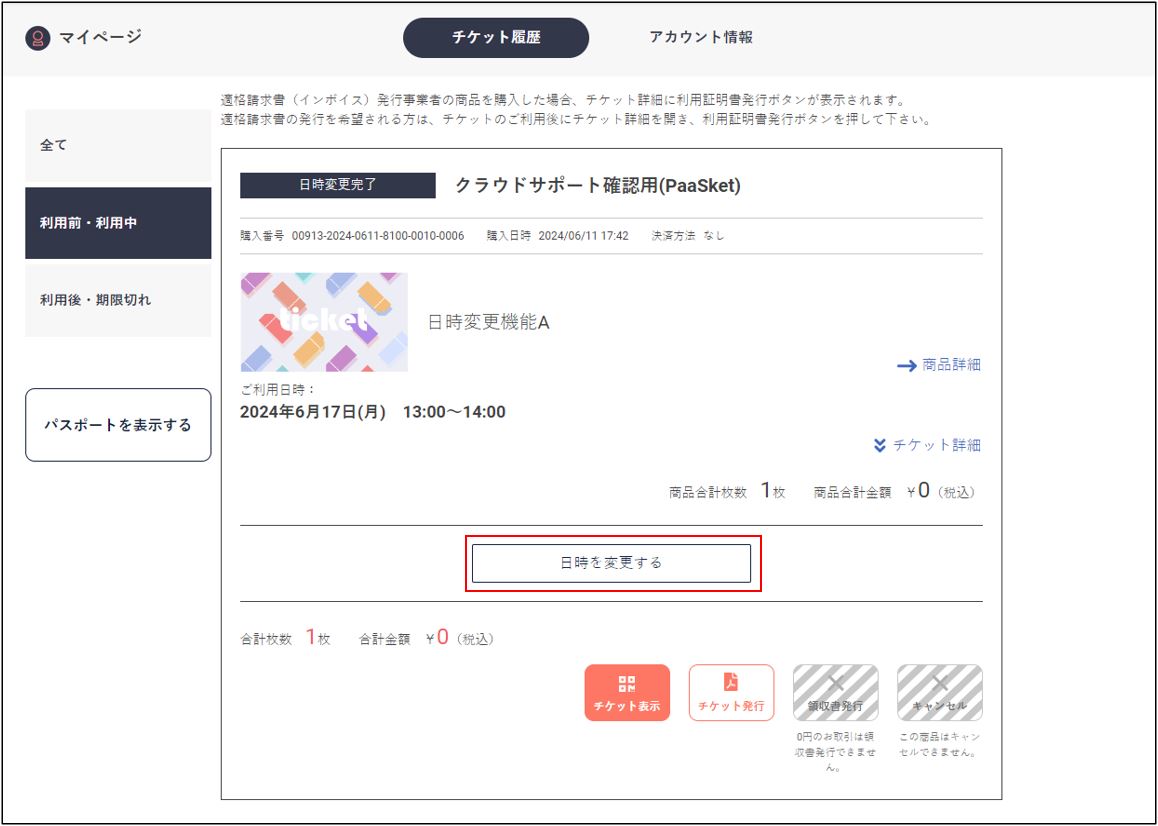Click the colorful ticket thumbnail image
This screenshot has width=1158, height=826.
324,322
